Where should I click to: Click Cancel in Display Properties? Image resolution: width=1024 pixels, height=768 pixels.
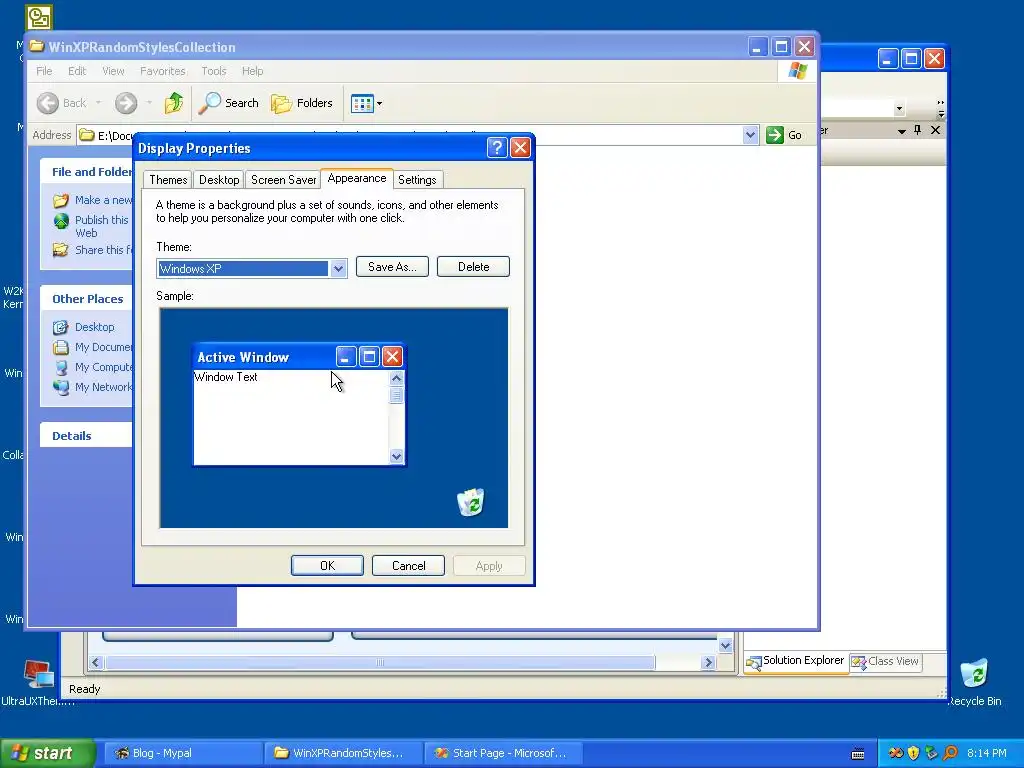tap(408, 566)
